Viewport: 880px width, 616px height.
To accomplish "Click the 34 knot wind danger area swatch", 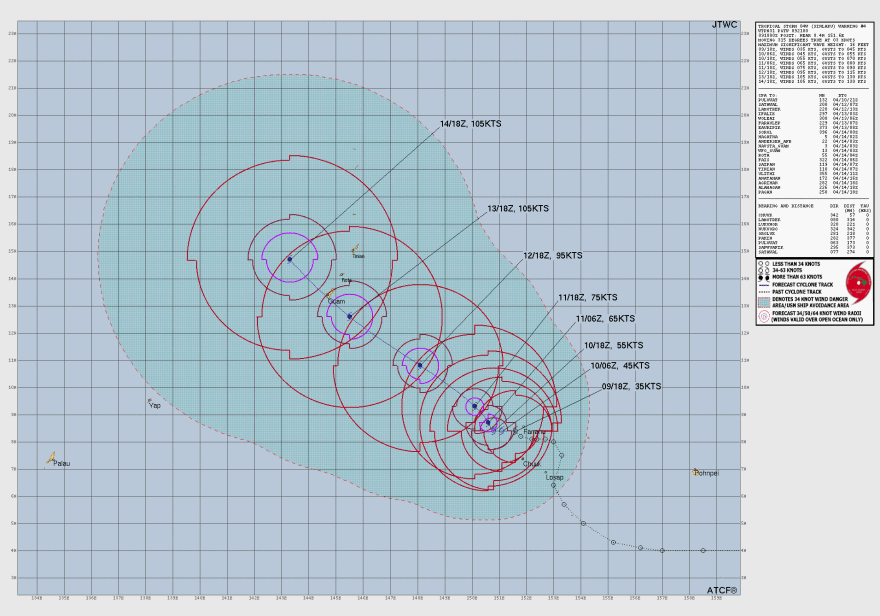I will pos(763,302).
